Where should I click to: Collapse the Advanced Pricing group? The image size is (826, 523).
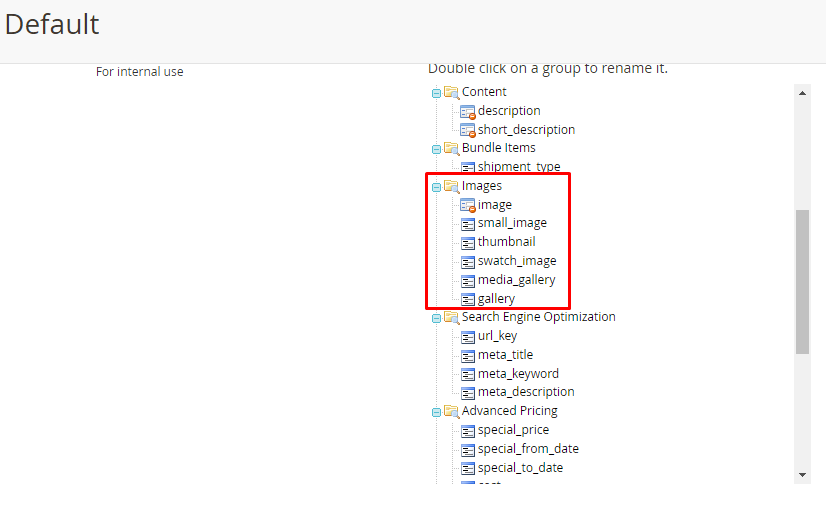[x=436, y=412]
